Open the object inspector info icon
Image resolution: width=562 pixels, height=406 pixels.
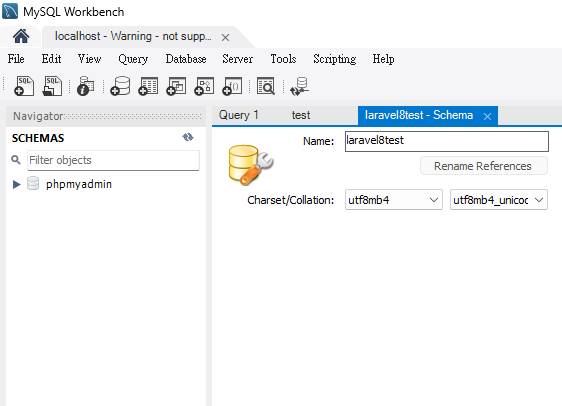86,86
